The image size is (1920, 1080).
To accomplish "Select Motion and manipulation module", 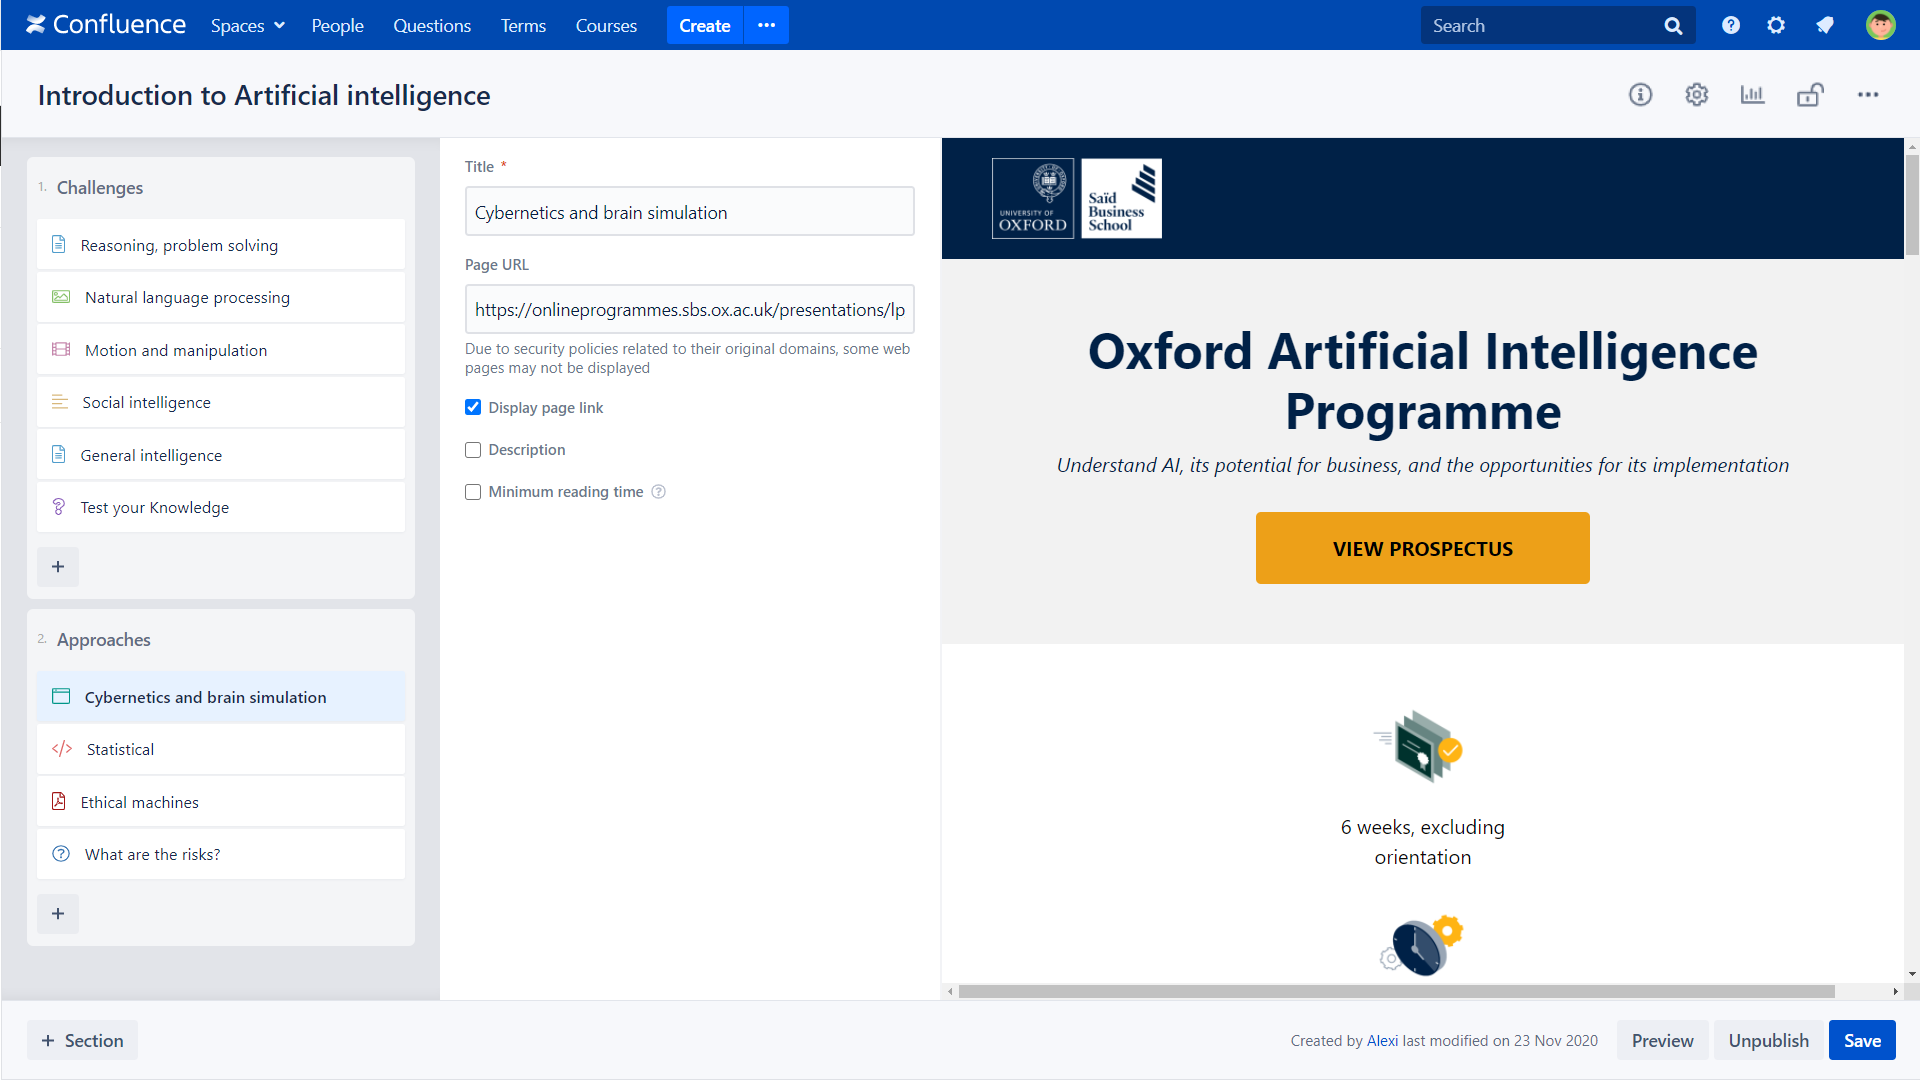I will [x=221, y=350].
